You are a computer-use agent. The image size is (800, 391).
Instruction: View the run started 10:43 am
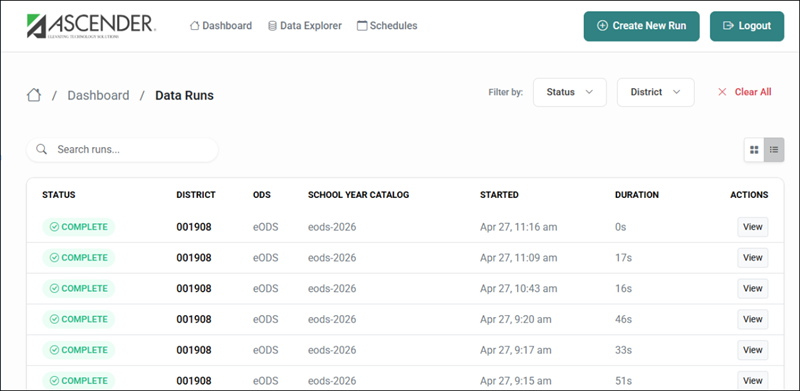(753, 288)
